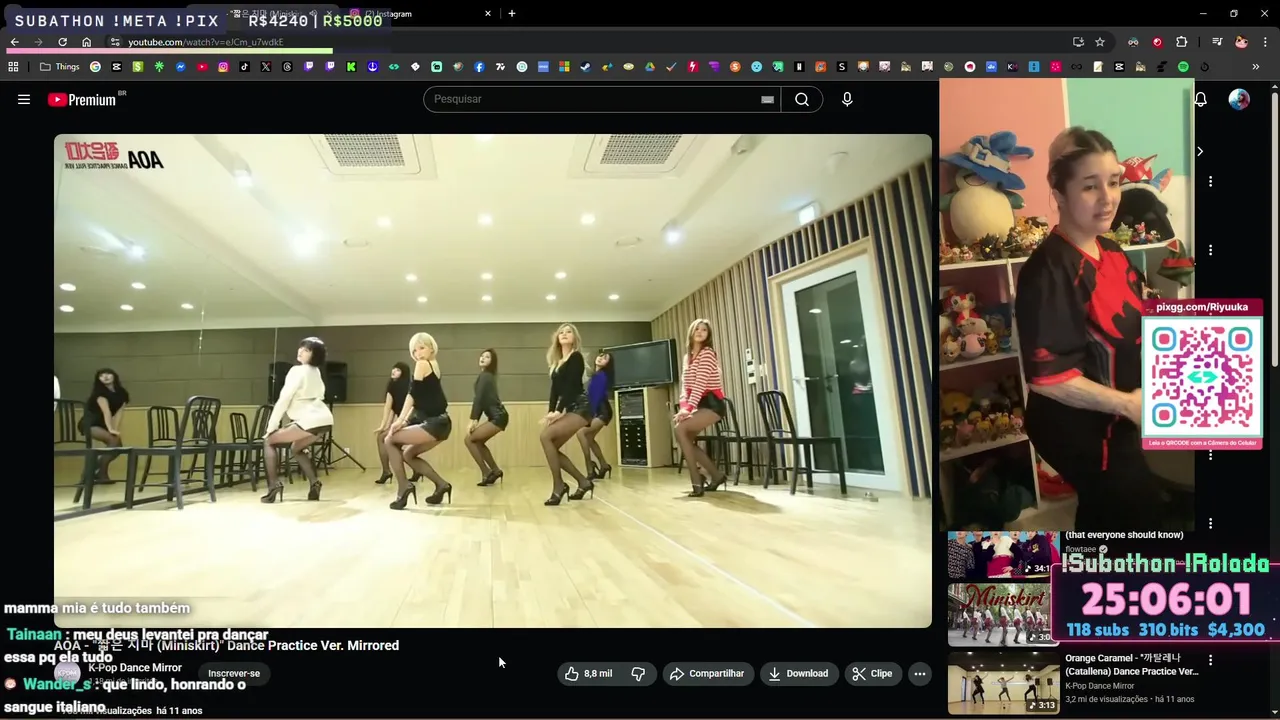Open the Things bookmarks folder
This screenshot has height=720, width=1280.
pyautogui.click(x=60, y=67)
